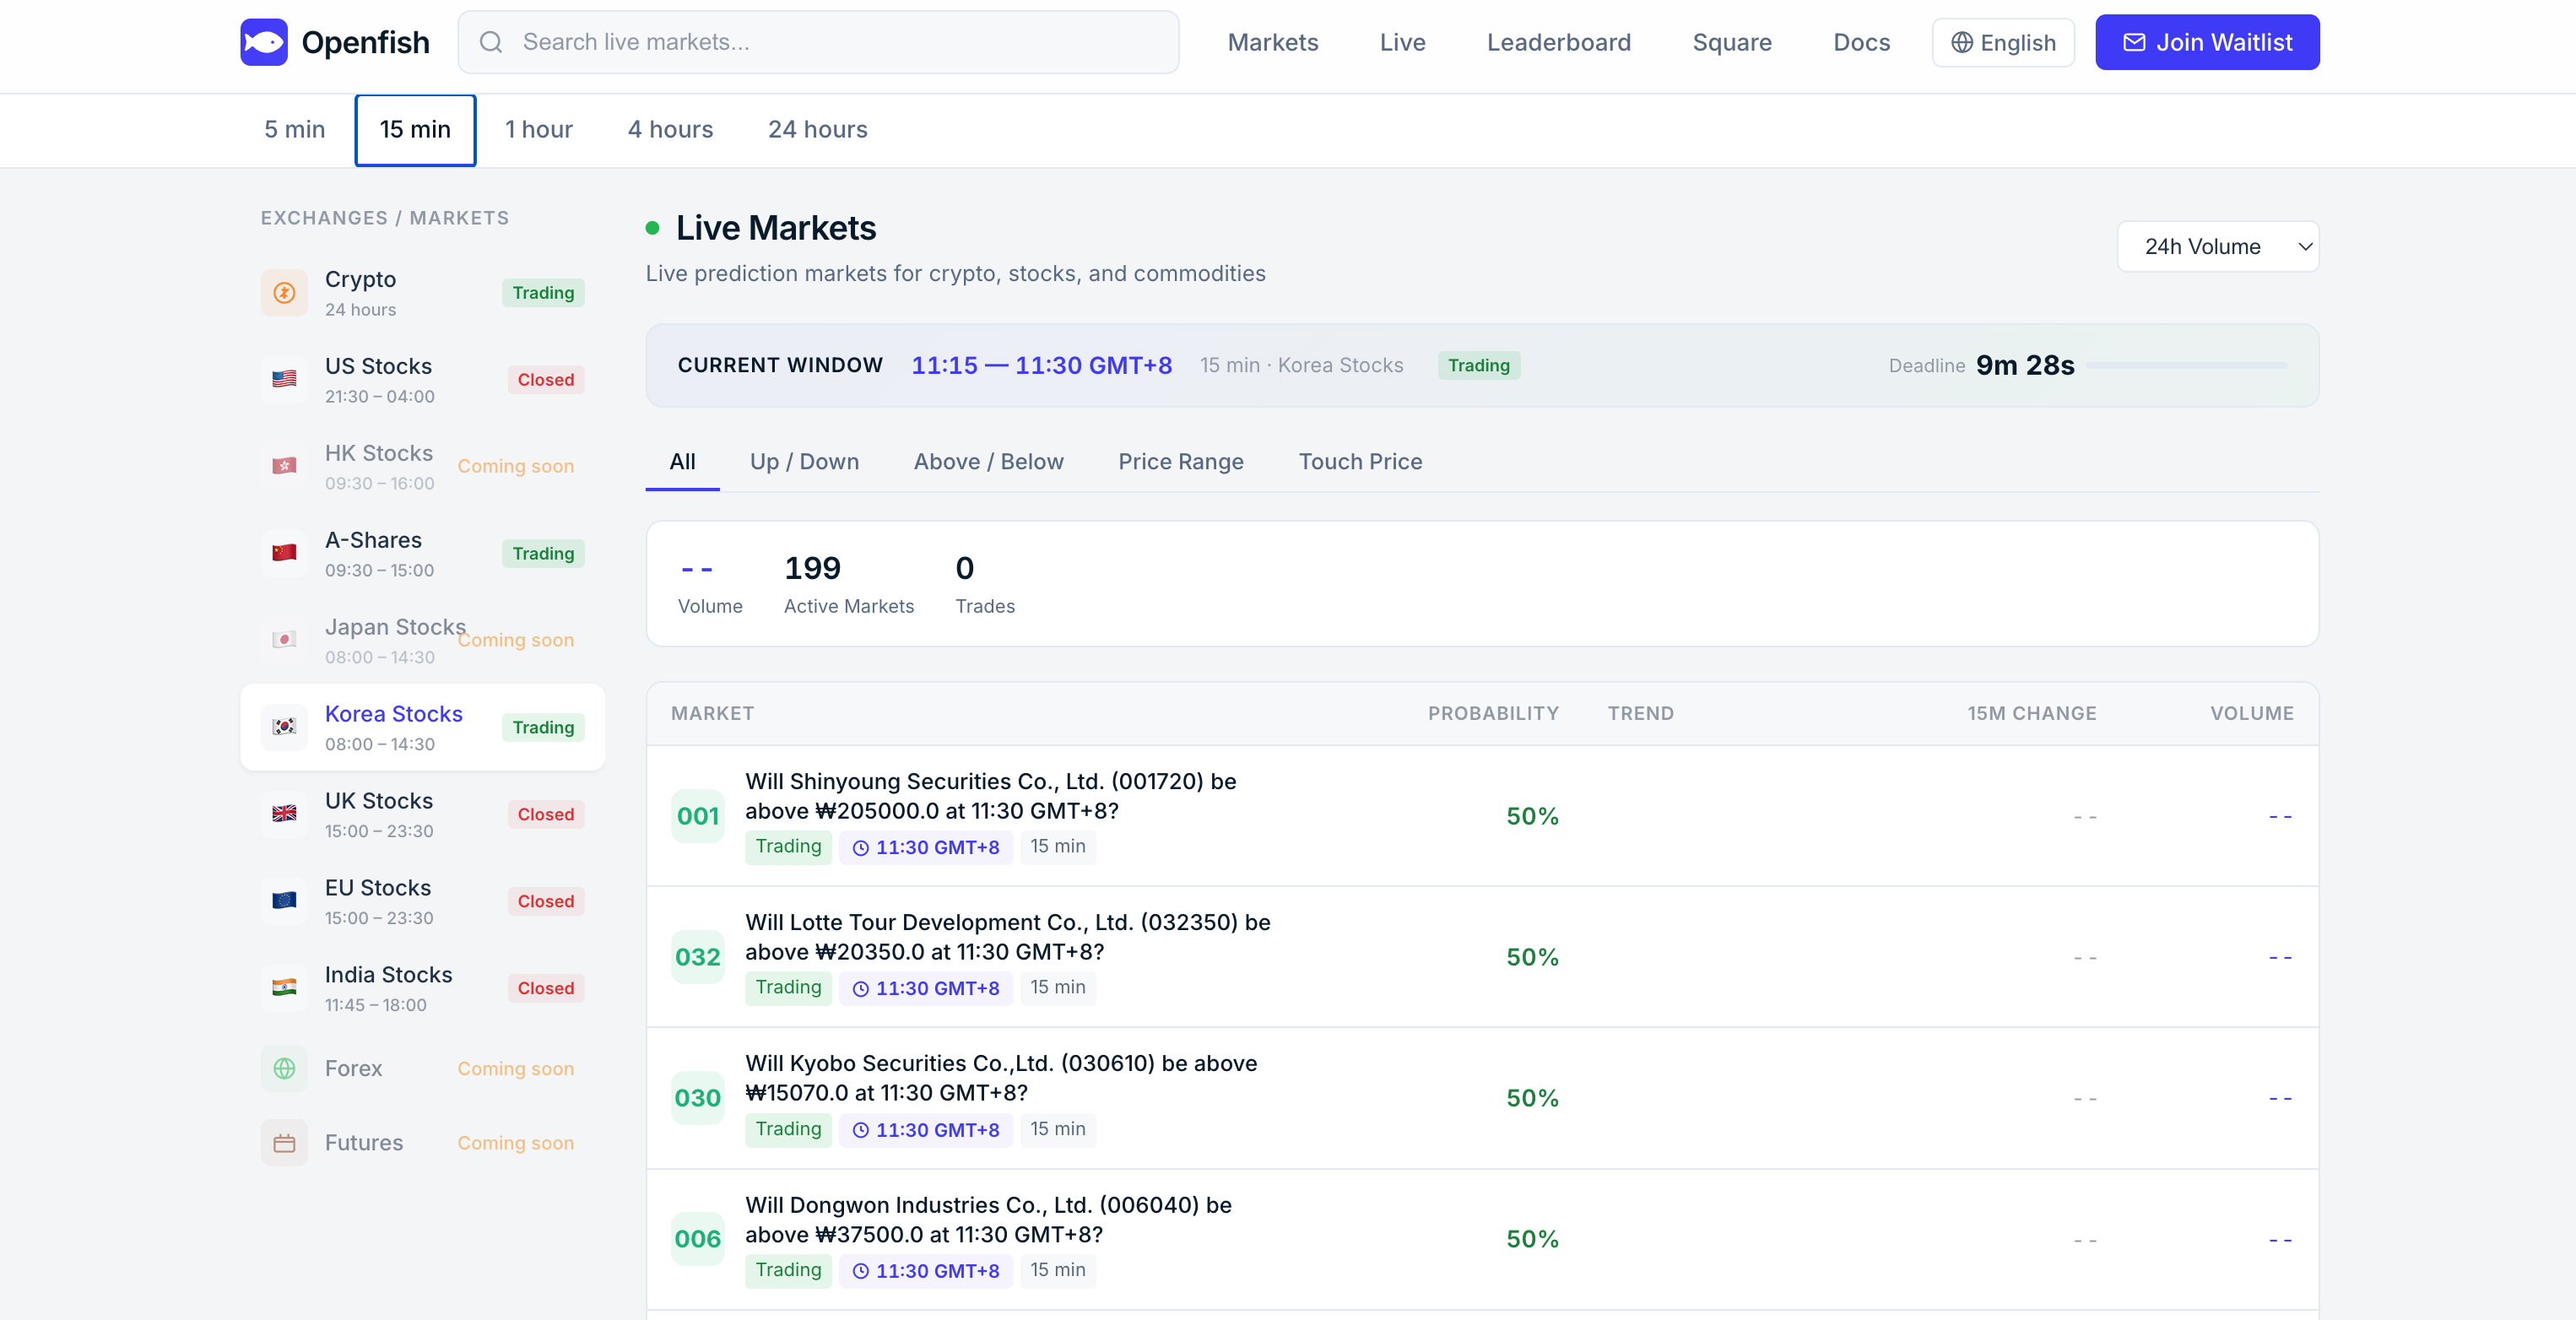The image size is (2576, 1320).
Task: Click the South Korea flag icon
Action: click(284, 728)
